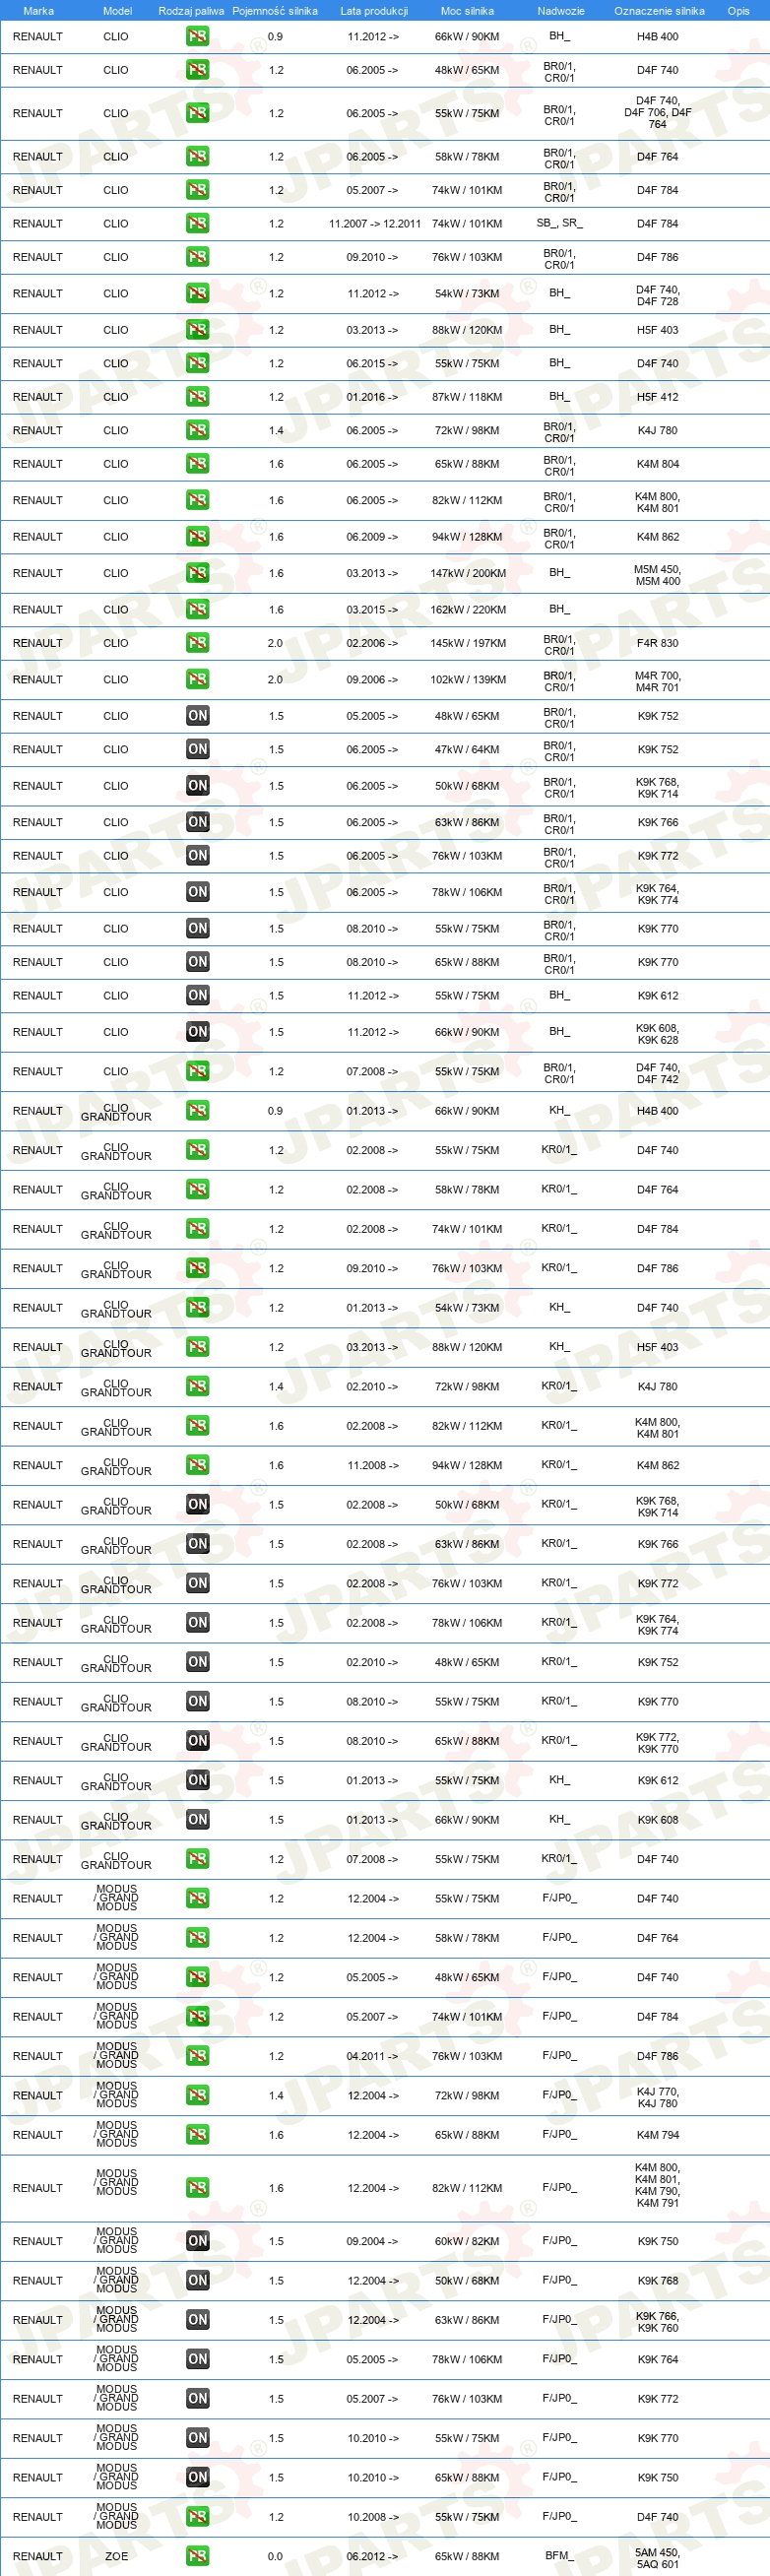Viewport: 770px width, 2576px height.
Task: Select engine code 'K4M 794'
Action: coord(658,2135)
